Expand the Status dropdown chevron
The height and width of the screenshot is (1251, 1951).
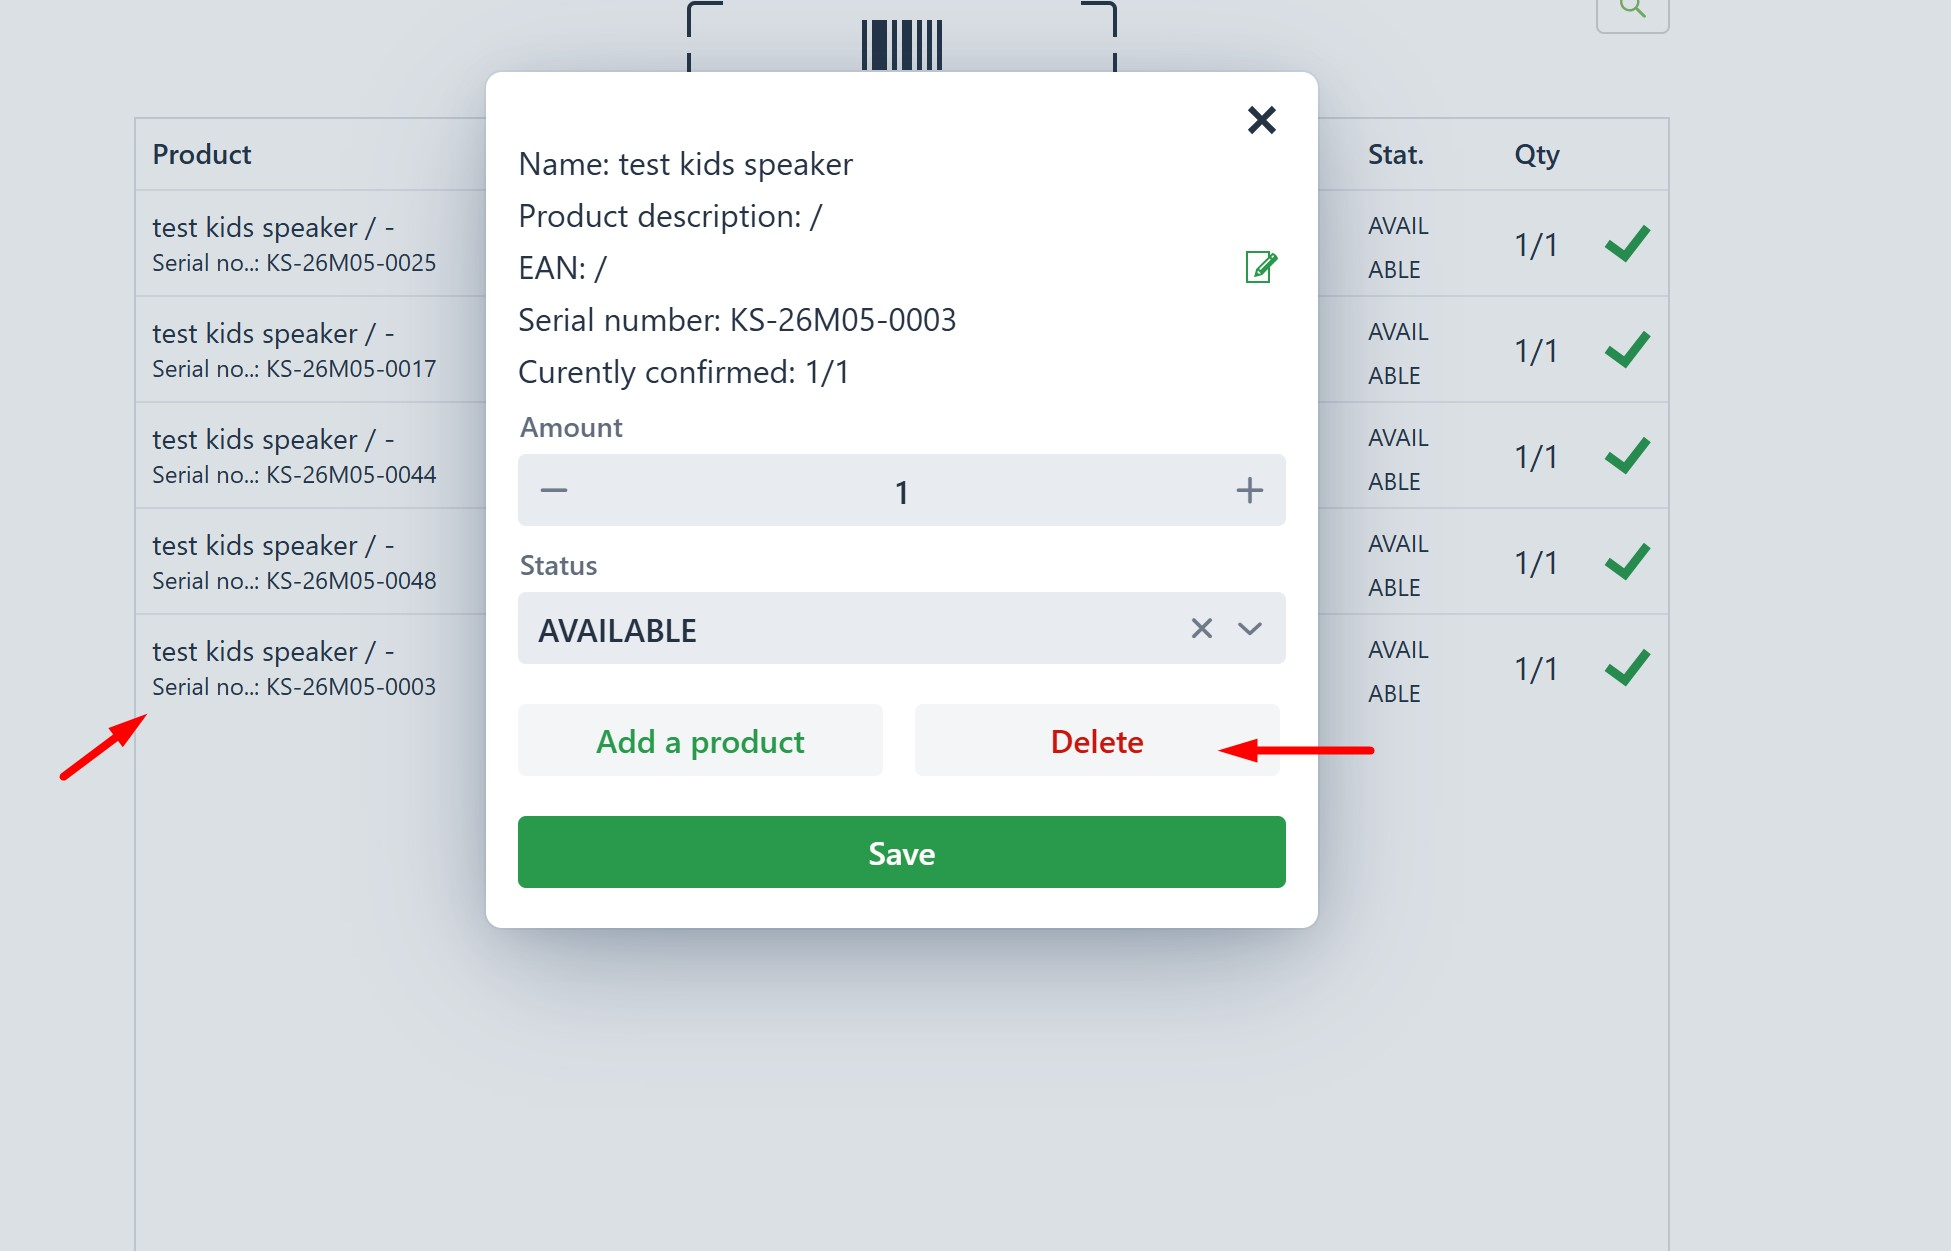(1250, 628)
